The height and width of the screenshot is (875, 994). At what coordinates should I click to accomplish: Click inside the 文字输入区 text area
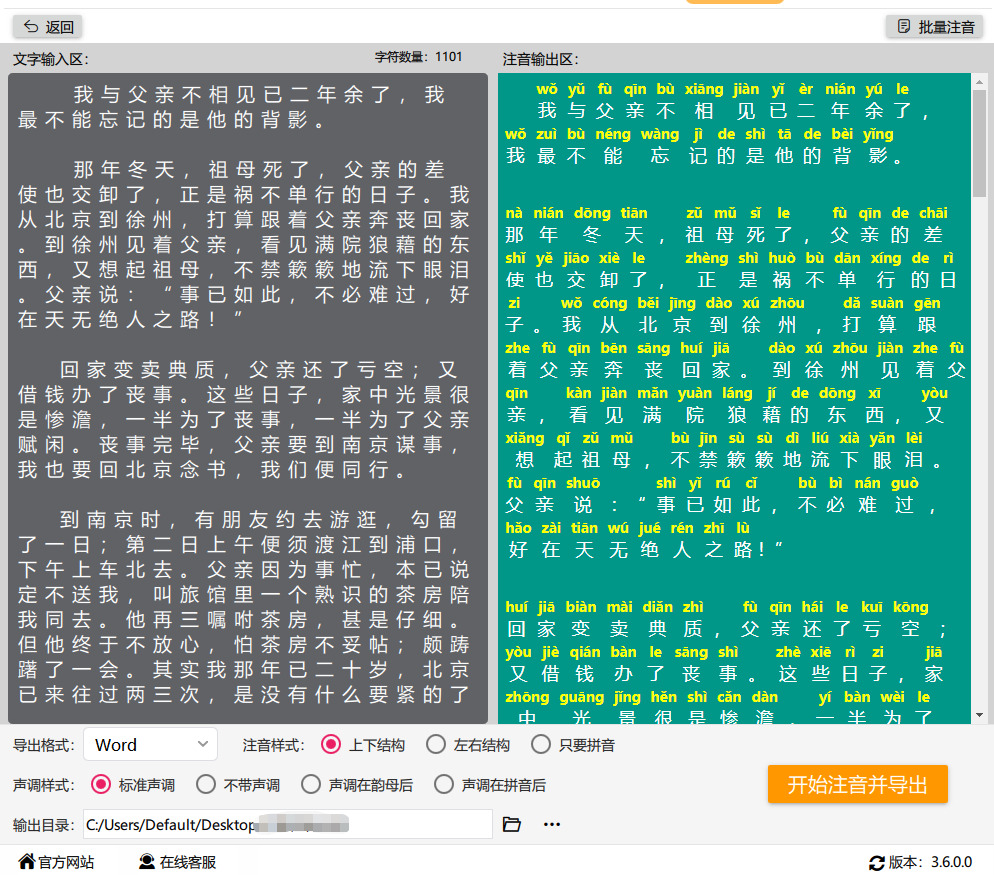pos(248,398)
